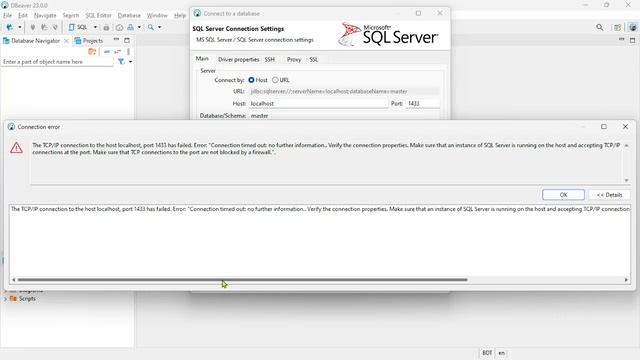This screenshot has width=640, height=360.
Task: Click the details pane scroll-left arrow
Action: point(13,280)
